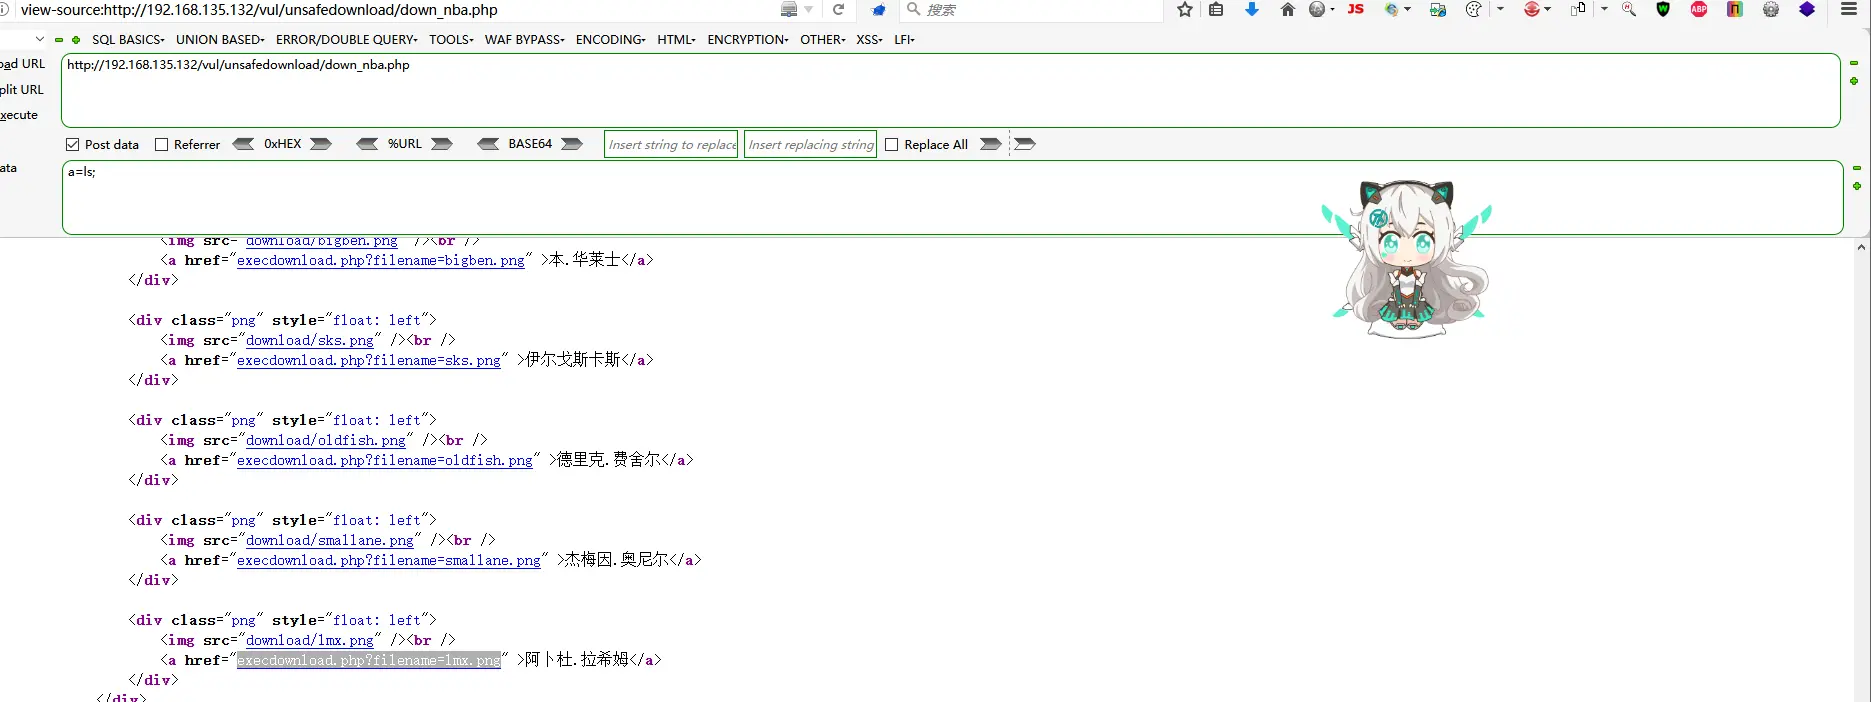This screenshot has width=1871, height=702.
Task: Click the green plus beside post data box
Action: 1857,186
